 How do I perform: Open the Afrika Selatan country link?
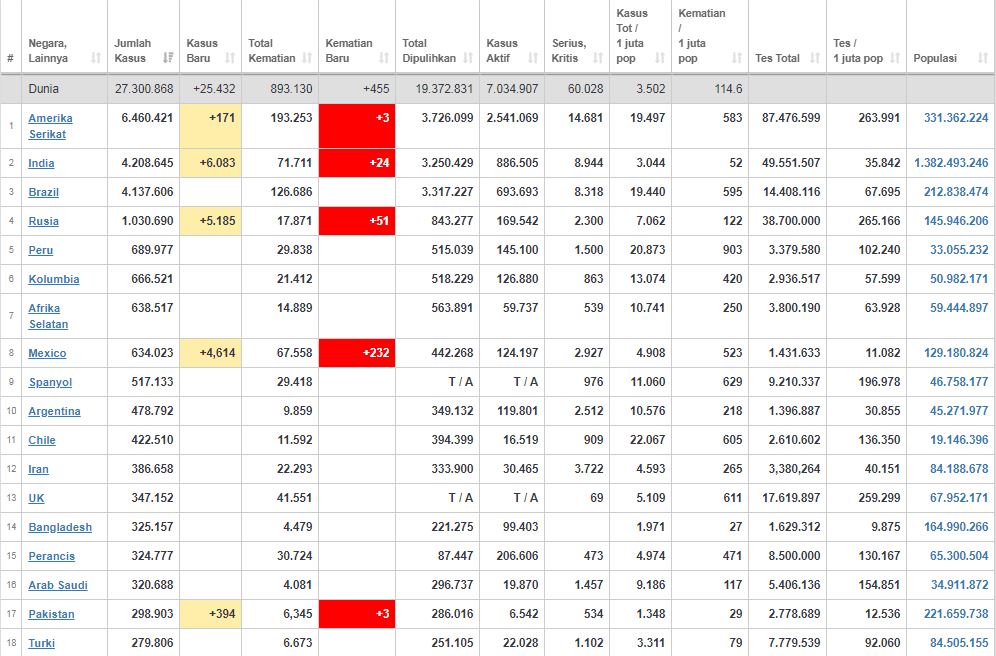pos(48,316)
